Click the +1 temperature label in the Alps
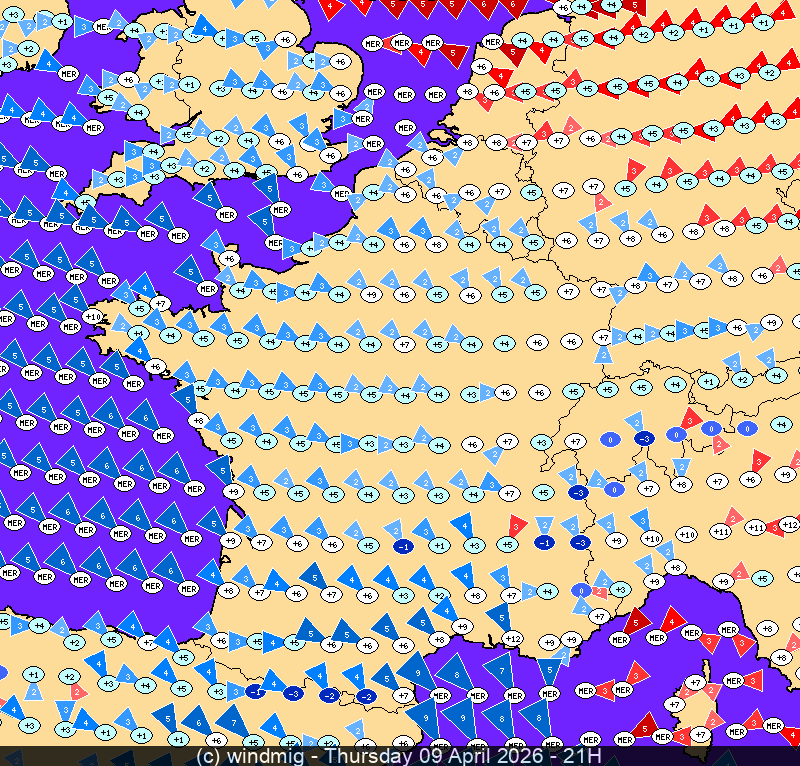Screen dimensions: 800x766 pyautogui.click(x=709, y=381)
